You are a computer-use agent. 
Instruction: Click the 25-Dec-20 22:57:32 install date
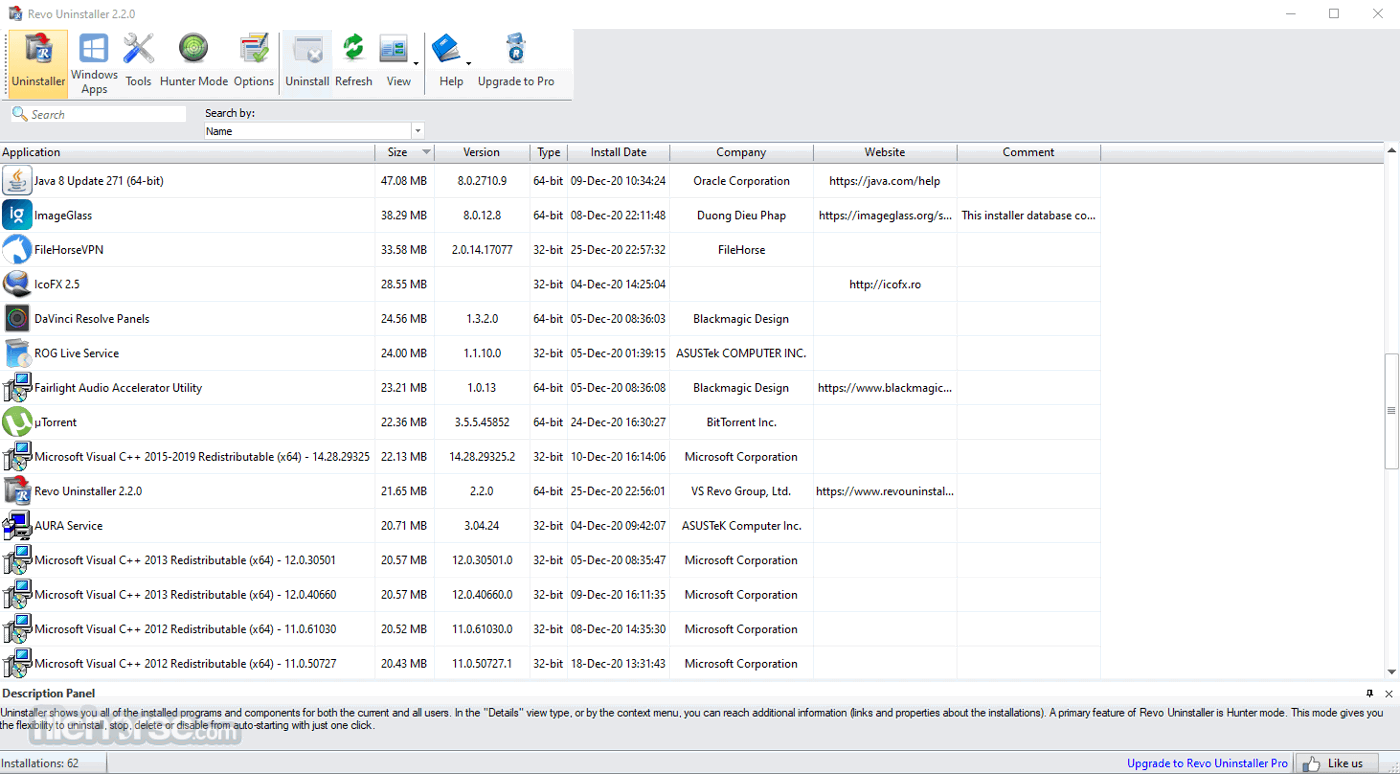point(618,250)
